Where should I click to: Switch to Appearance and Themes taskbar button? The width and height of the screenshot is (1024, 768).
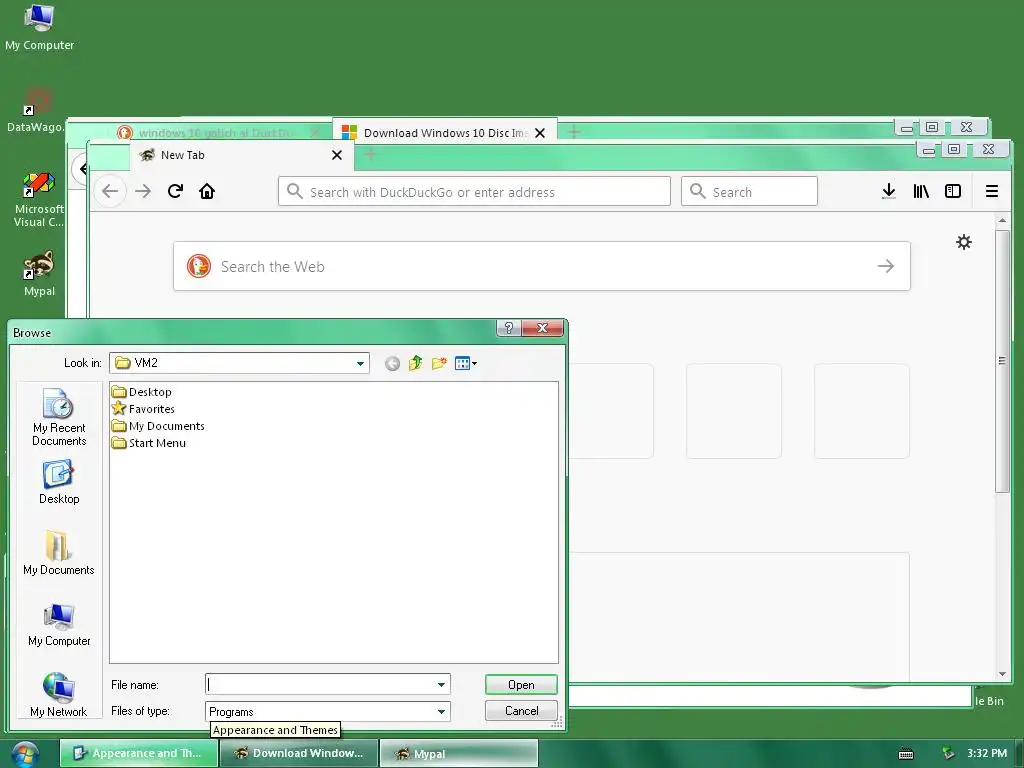point(138,753)
